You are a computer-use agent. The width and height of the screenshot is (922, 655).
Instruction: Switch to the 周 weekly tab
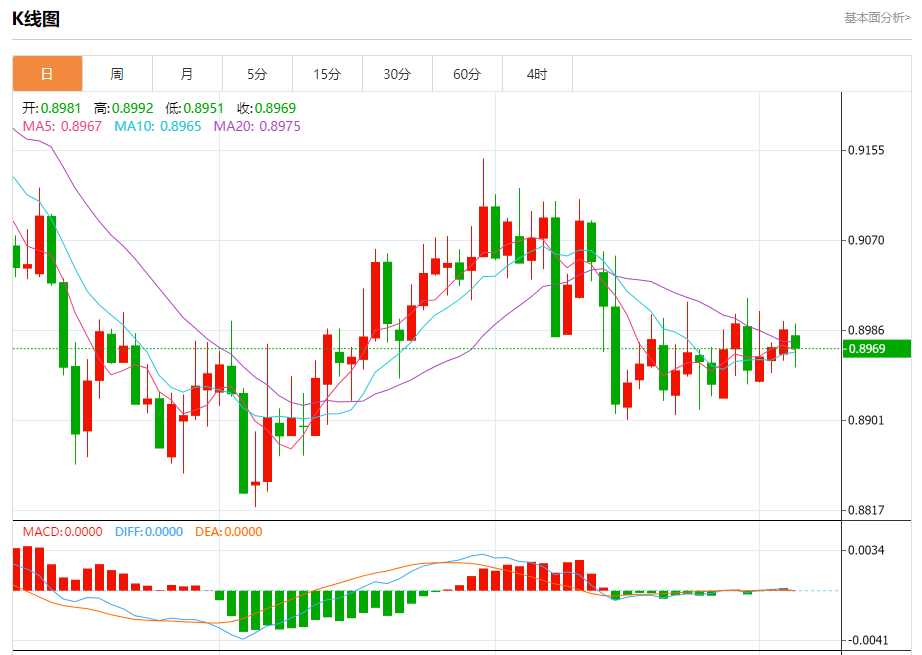tap(117, 74)
